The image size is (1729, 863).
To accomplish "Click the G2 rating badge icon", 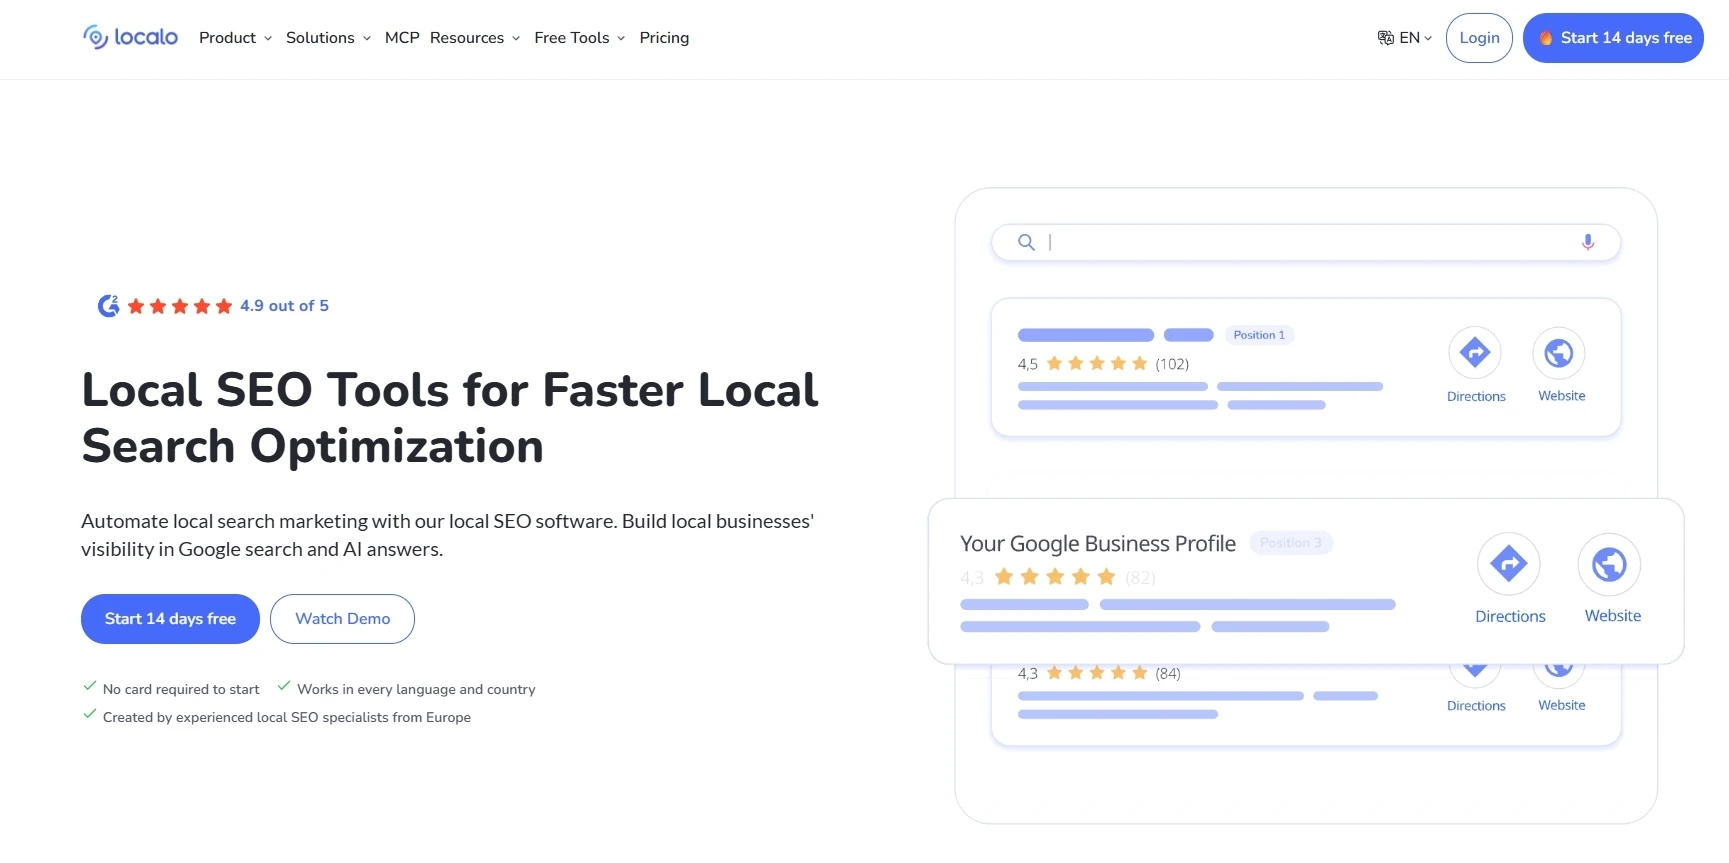I will click(108, 306).
